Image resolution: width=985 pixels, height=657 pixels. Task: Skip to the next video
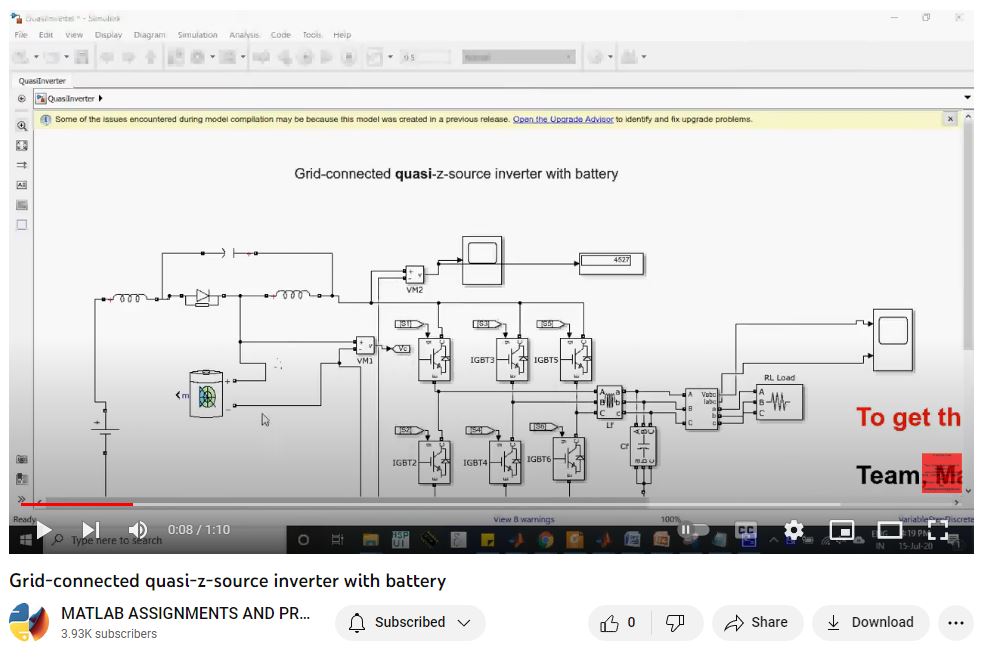point(91,530)
